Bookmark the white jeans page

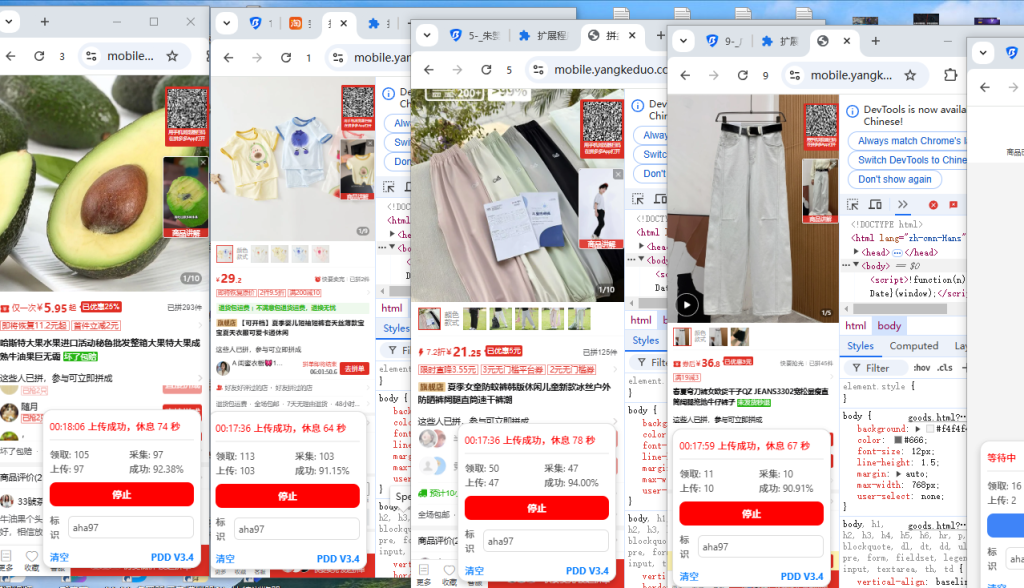[910, 75]
